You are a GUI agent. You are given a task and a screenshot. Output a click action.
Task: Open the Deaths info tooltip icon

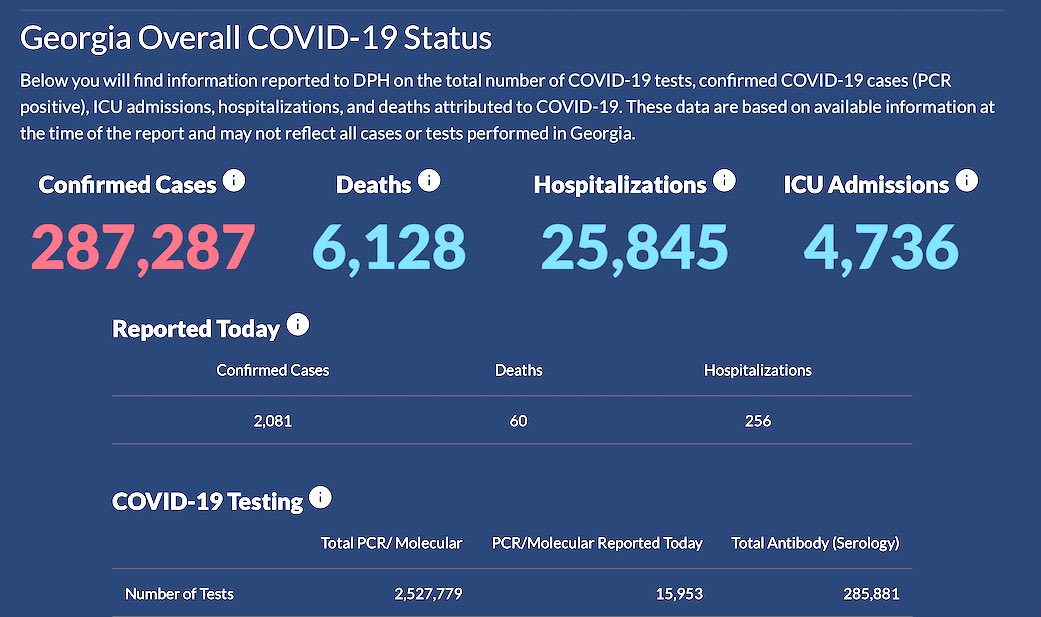(x=429, y=181)
